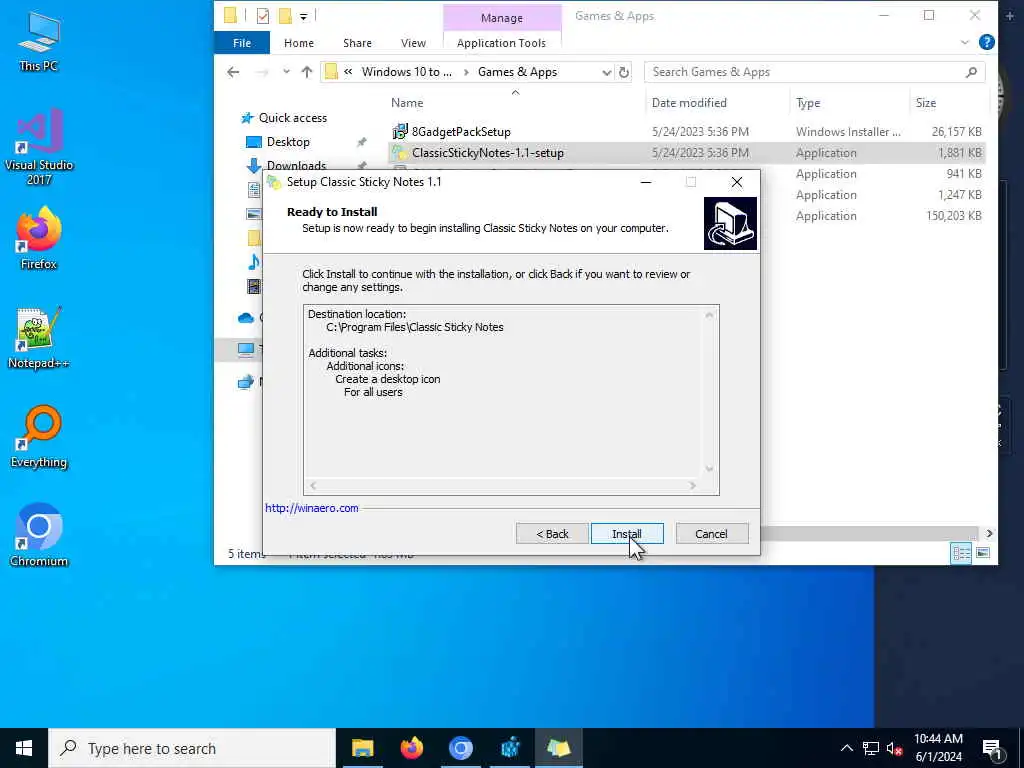Click the Manage contextual tab
Image resolution: width=1024 pixels, height=768 pixels.
coord(502,18)
